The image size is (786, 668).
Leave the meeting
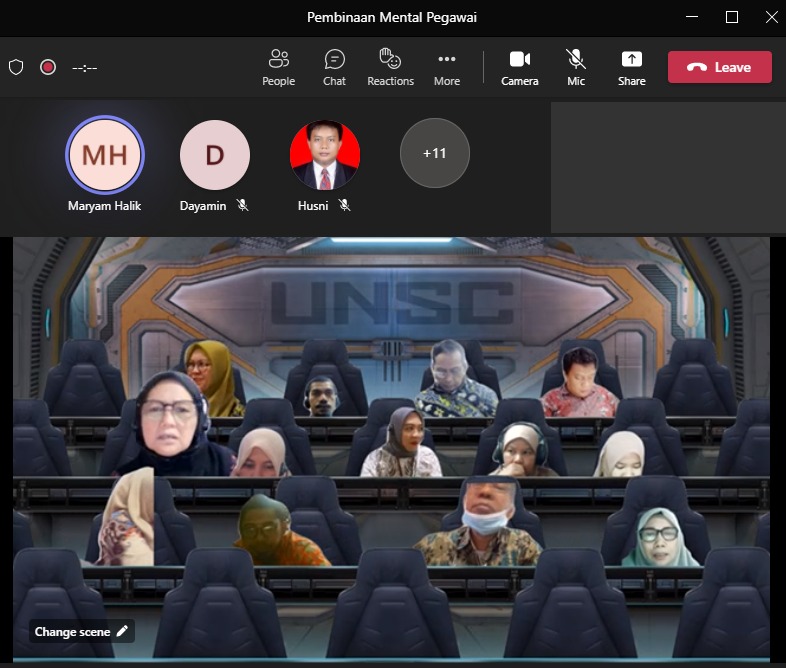click(x=719, y=67)
